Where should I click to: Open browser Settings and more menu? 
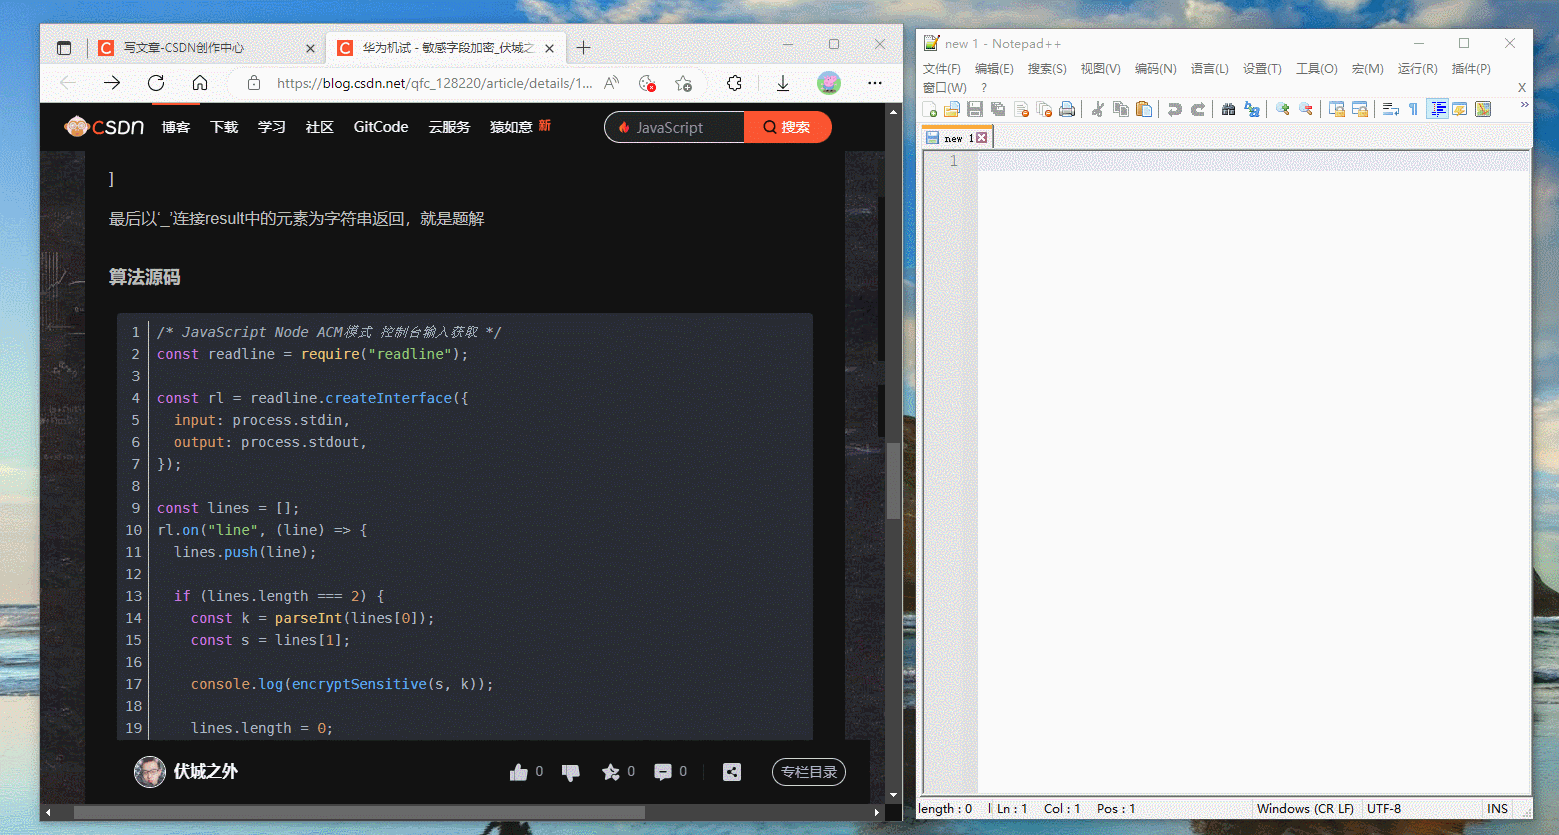875,83
